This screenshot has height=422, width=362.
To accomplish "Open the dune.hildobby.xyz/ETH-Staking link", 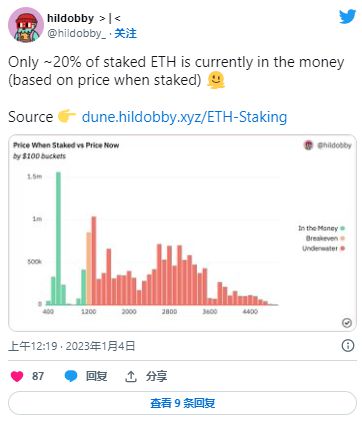I will click(x=184, y=117).
